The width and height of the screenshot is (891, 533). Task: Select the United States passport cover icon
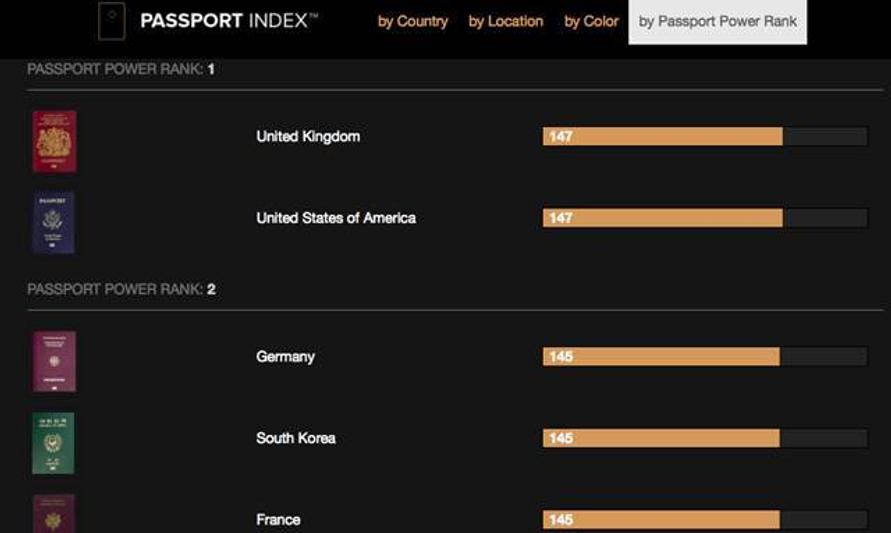(x=54, y=222)
